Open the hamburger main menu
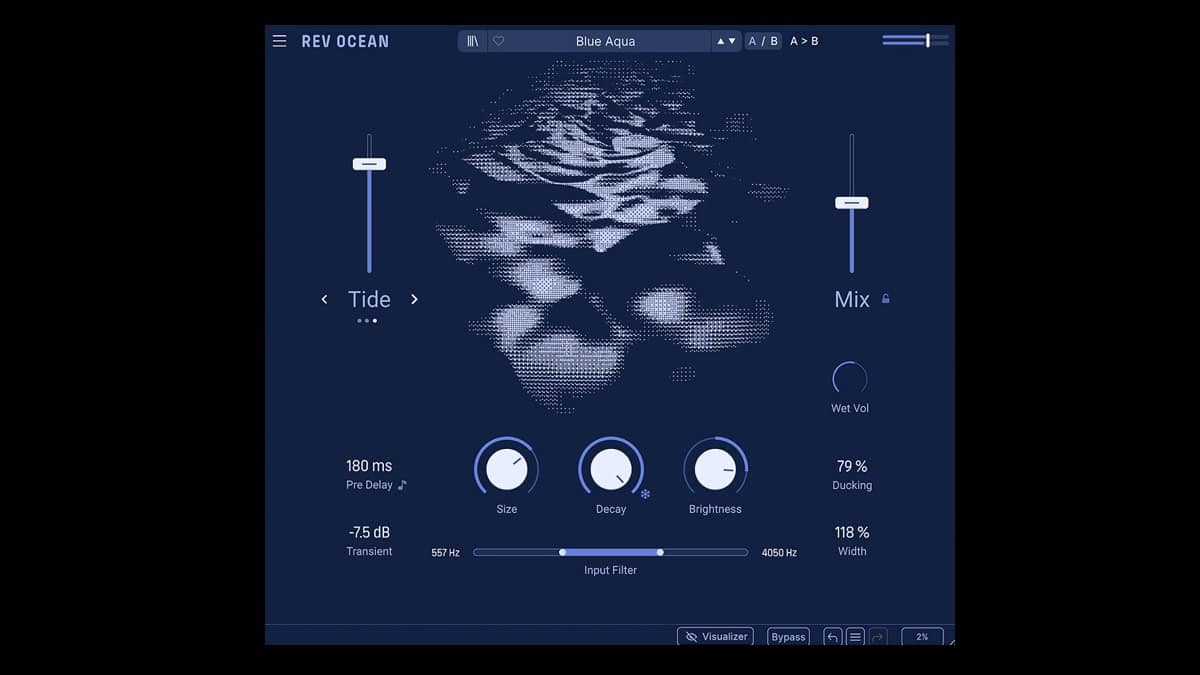 [279, 41]
